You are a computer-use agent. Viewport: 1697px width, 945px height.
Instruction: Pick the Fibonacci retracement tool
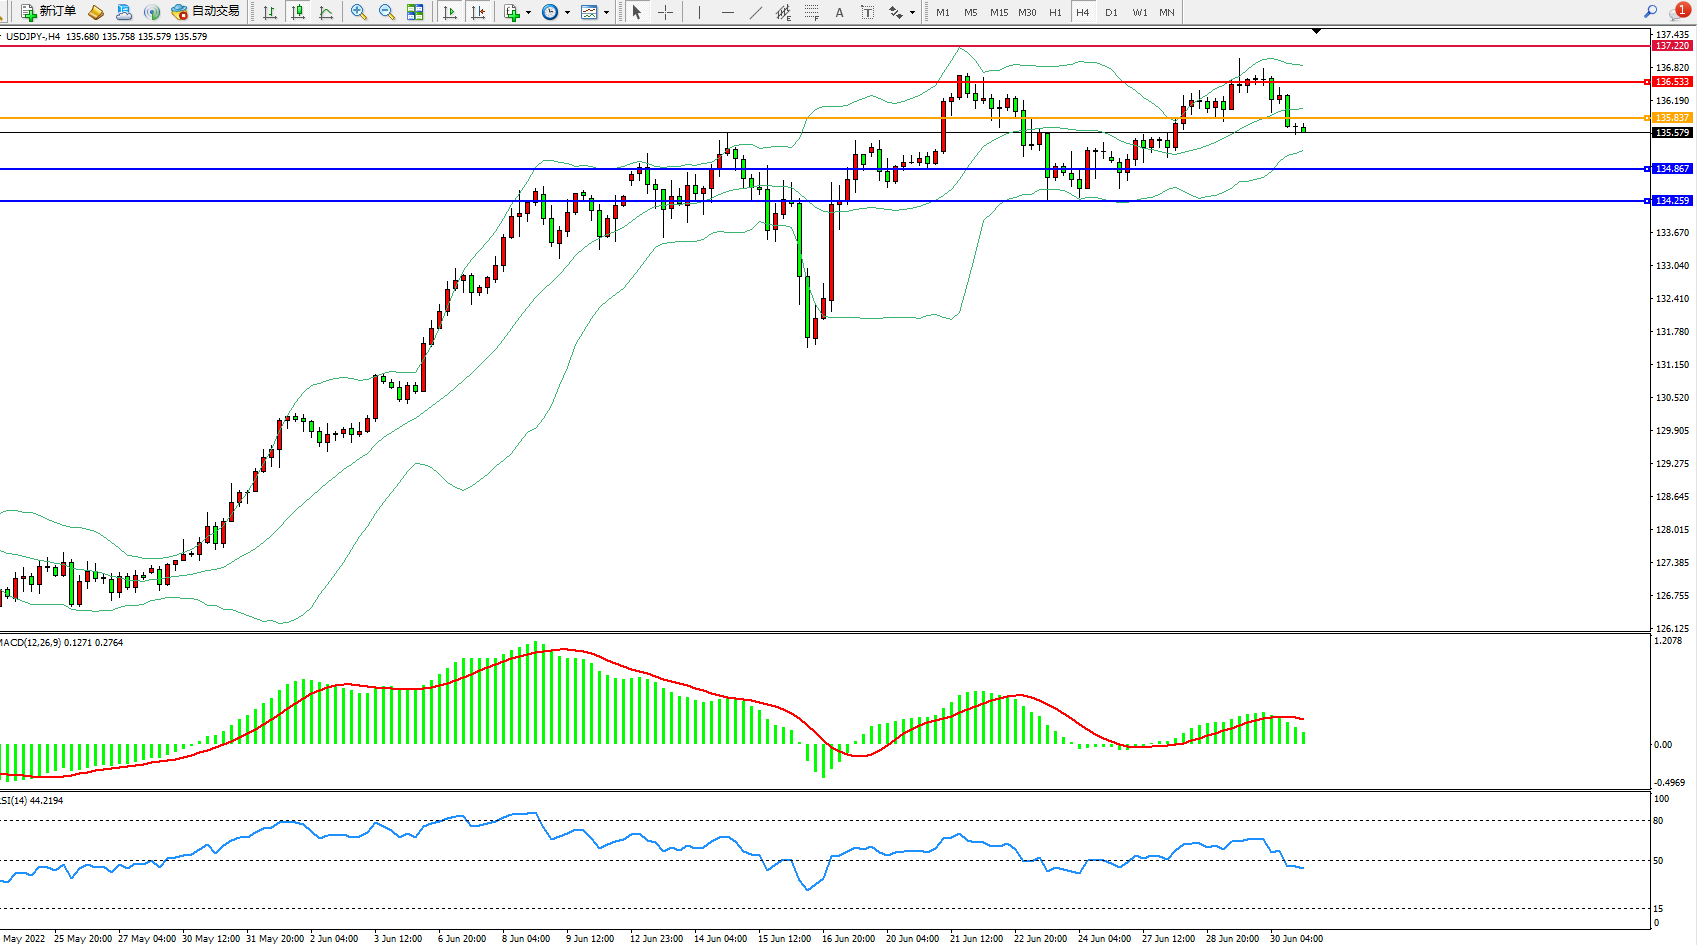tap(811, 12)
